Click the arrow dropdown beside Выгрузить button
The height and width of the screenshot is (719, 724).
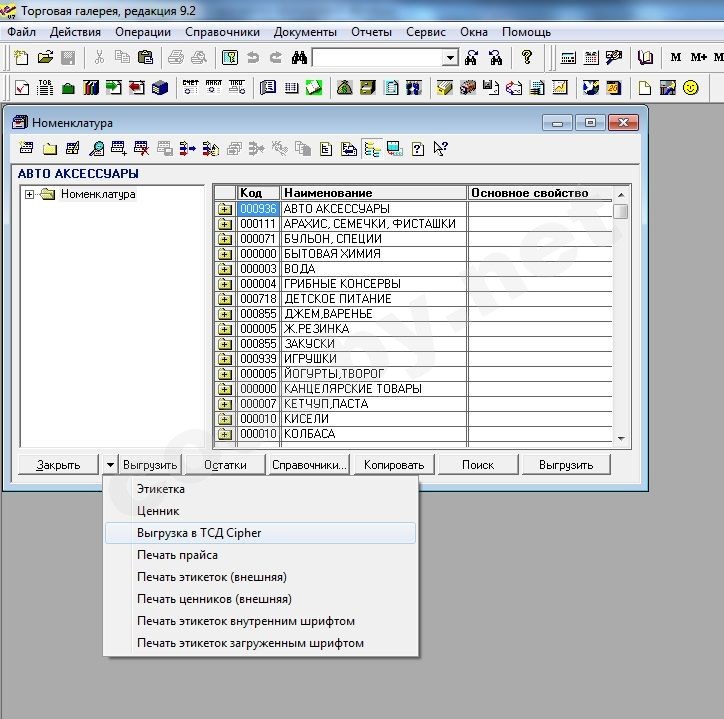(108, 465)
